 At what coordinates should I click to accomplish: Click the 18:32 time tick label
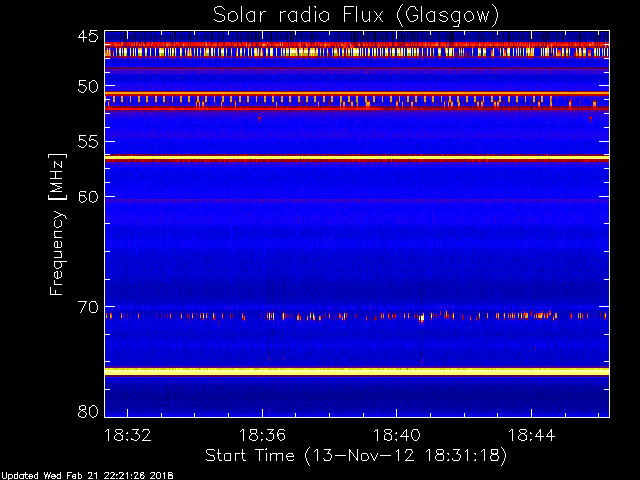pos(128,435)
